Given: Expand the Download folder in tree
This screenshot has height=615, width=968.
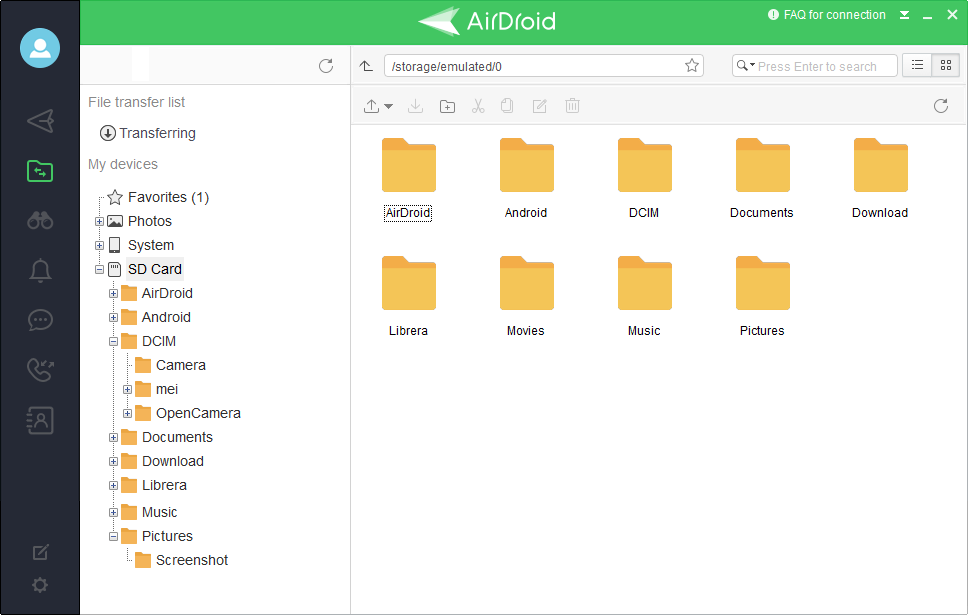Looking at the screenshot, I should [x=113, y=461].
